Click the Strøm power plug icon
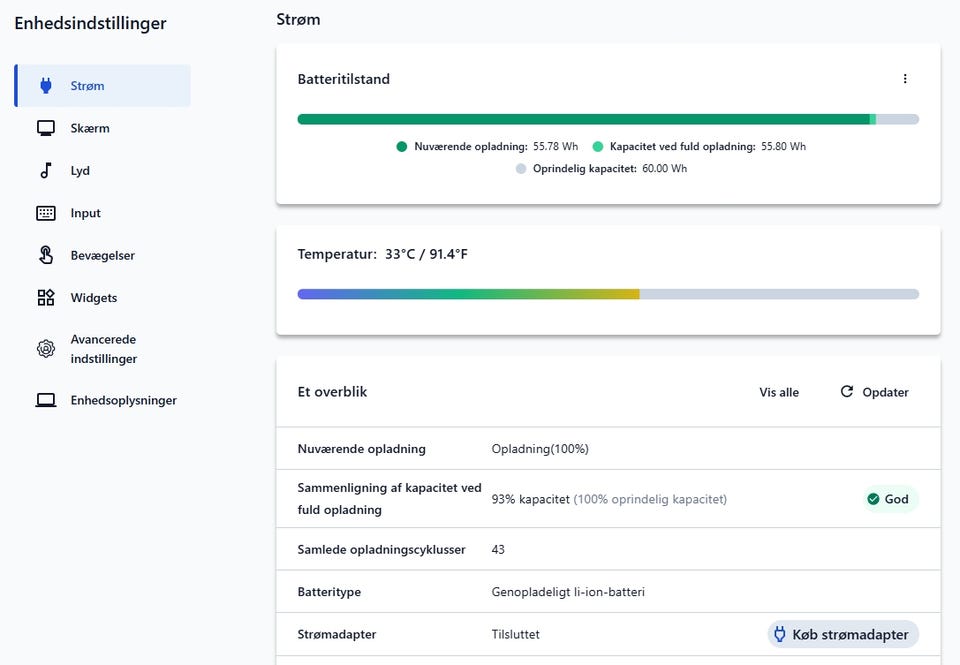960x665 pixels. click(x=46, y=86)
